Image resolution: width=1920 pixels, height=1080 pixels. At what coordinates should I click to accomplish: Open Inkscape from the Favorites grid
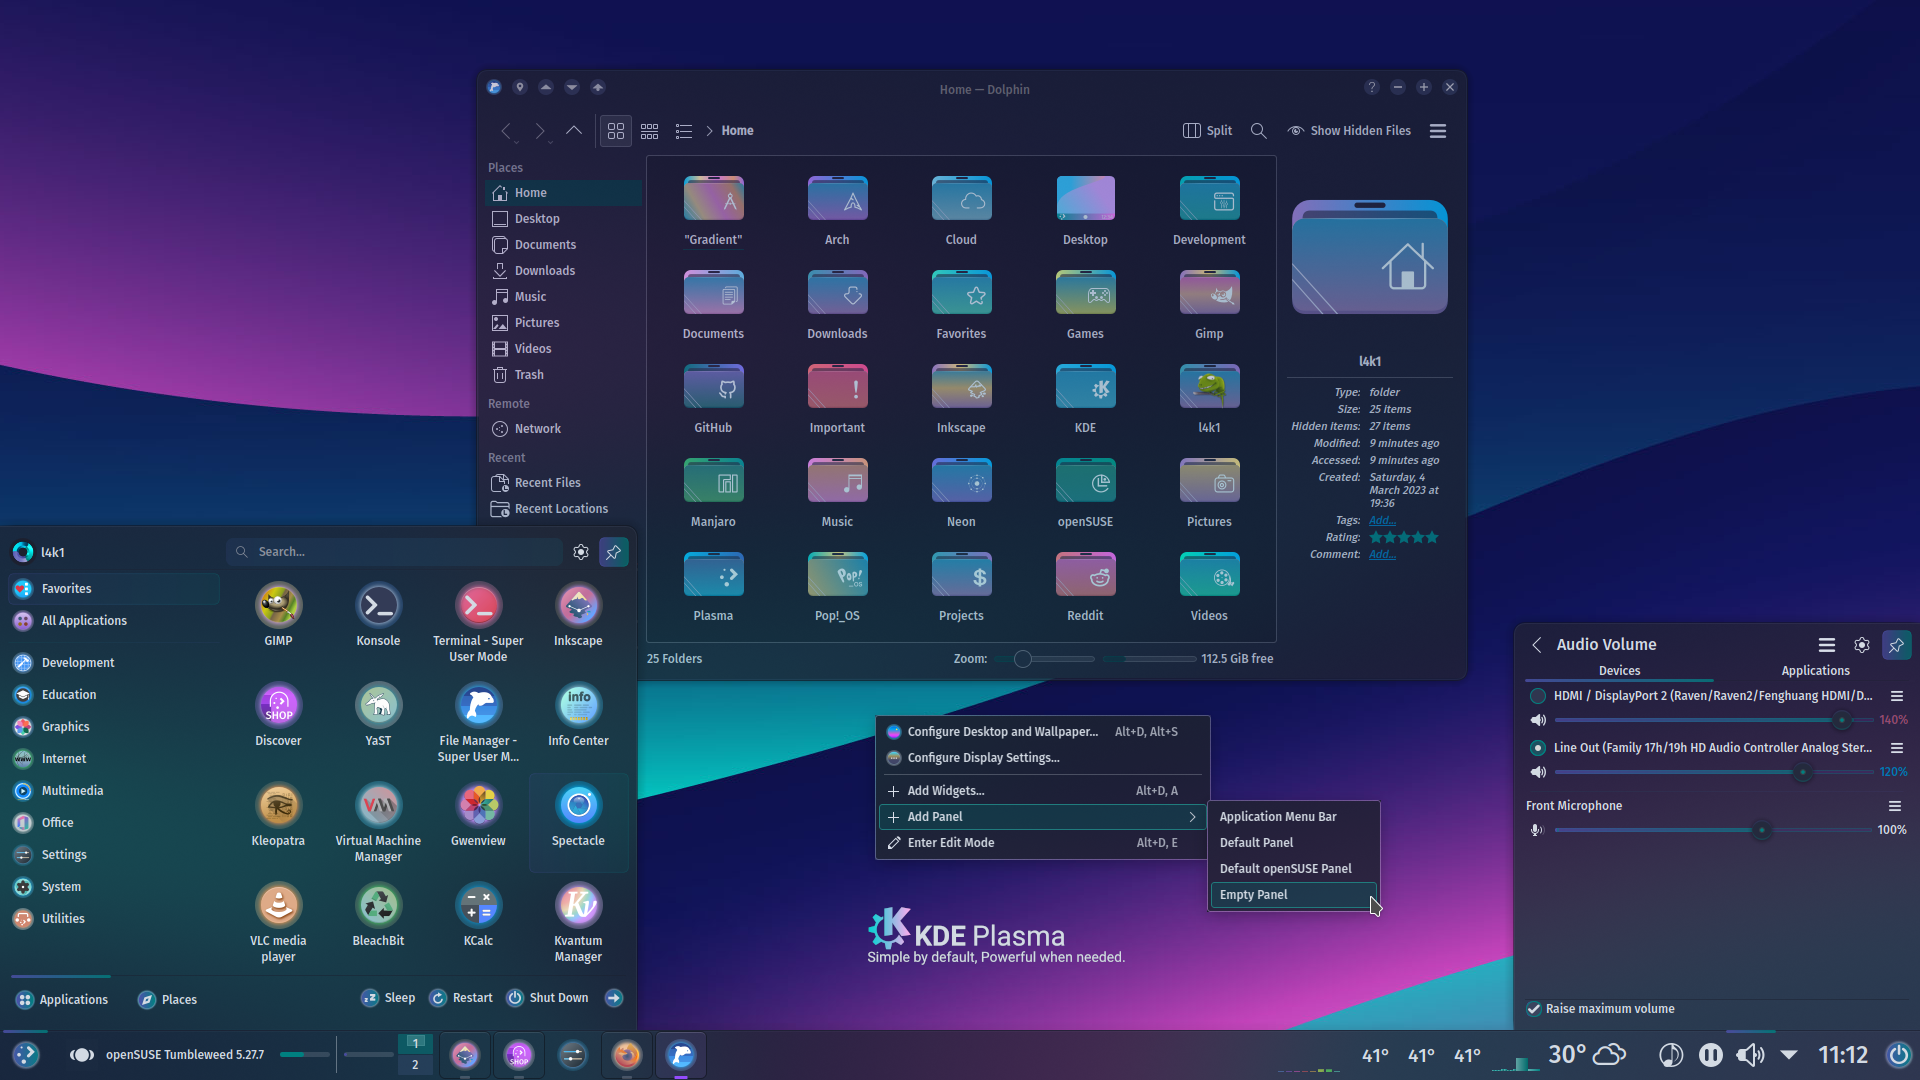[x=578, y=615]
